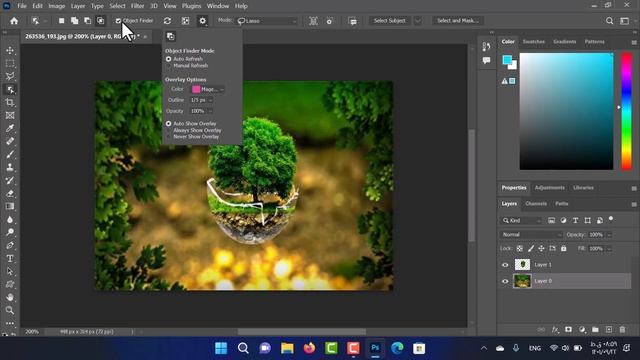Click the Show All Objects icon
The image size is (640, 360).
click(185, 21)
